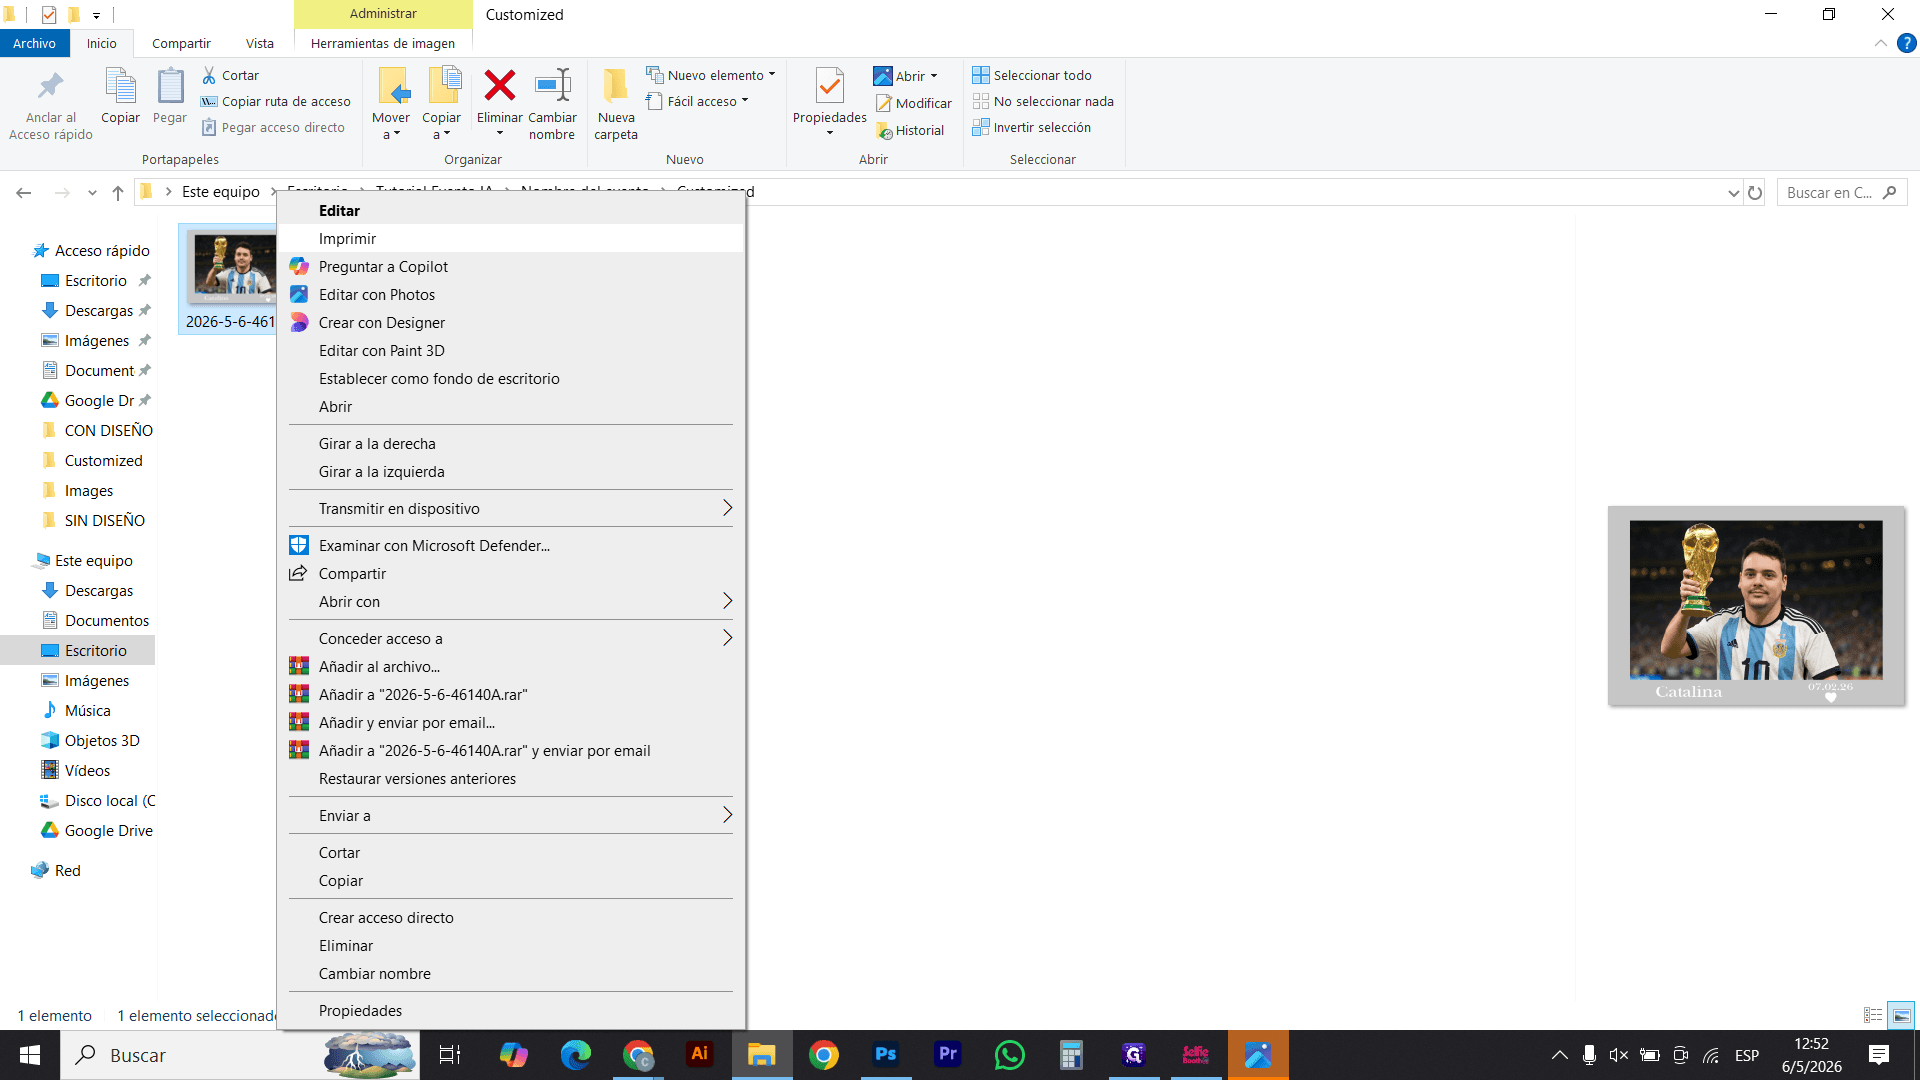Click No seleccionar nada button
This screenshot has height=1080, width=1920.
[1043, 101]
